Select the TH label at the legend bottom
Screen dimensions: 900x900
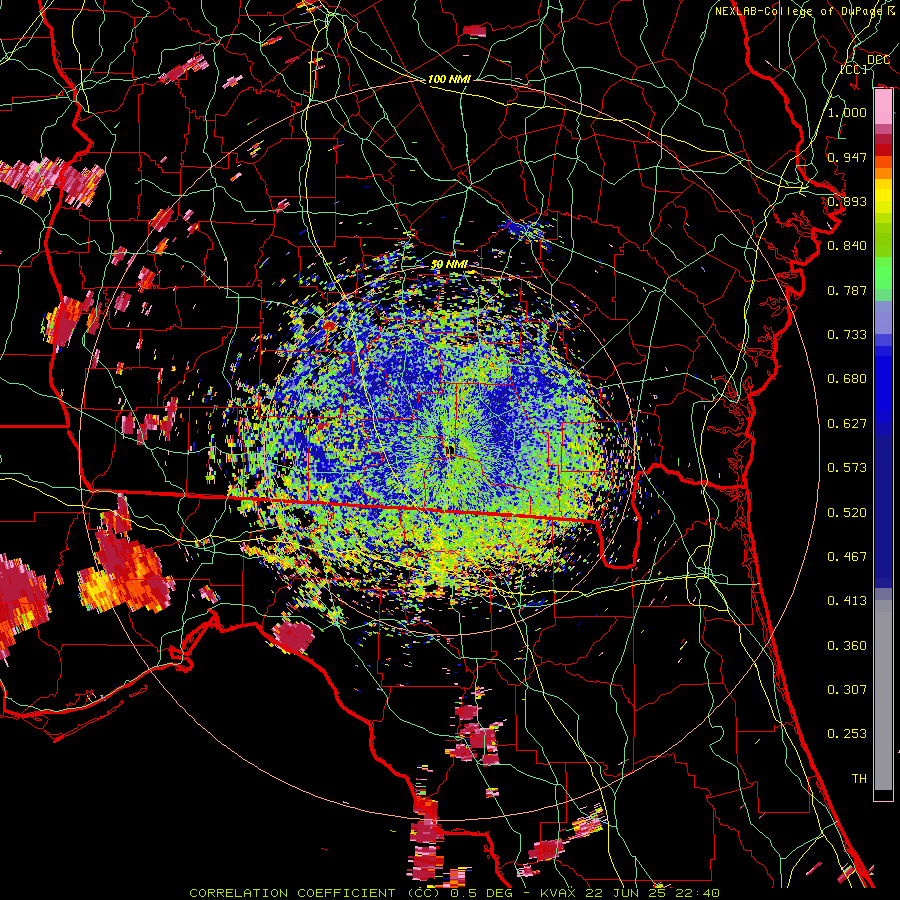click(x=859, y=779)
